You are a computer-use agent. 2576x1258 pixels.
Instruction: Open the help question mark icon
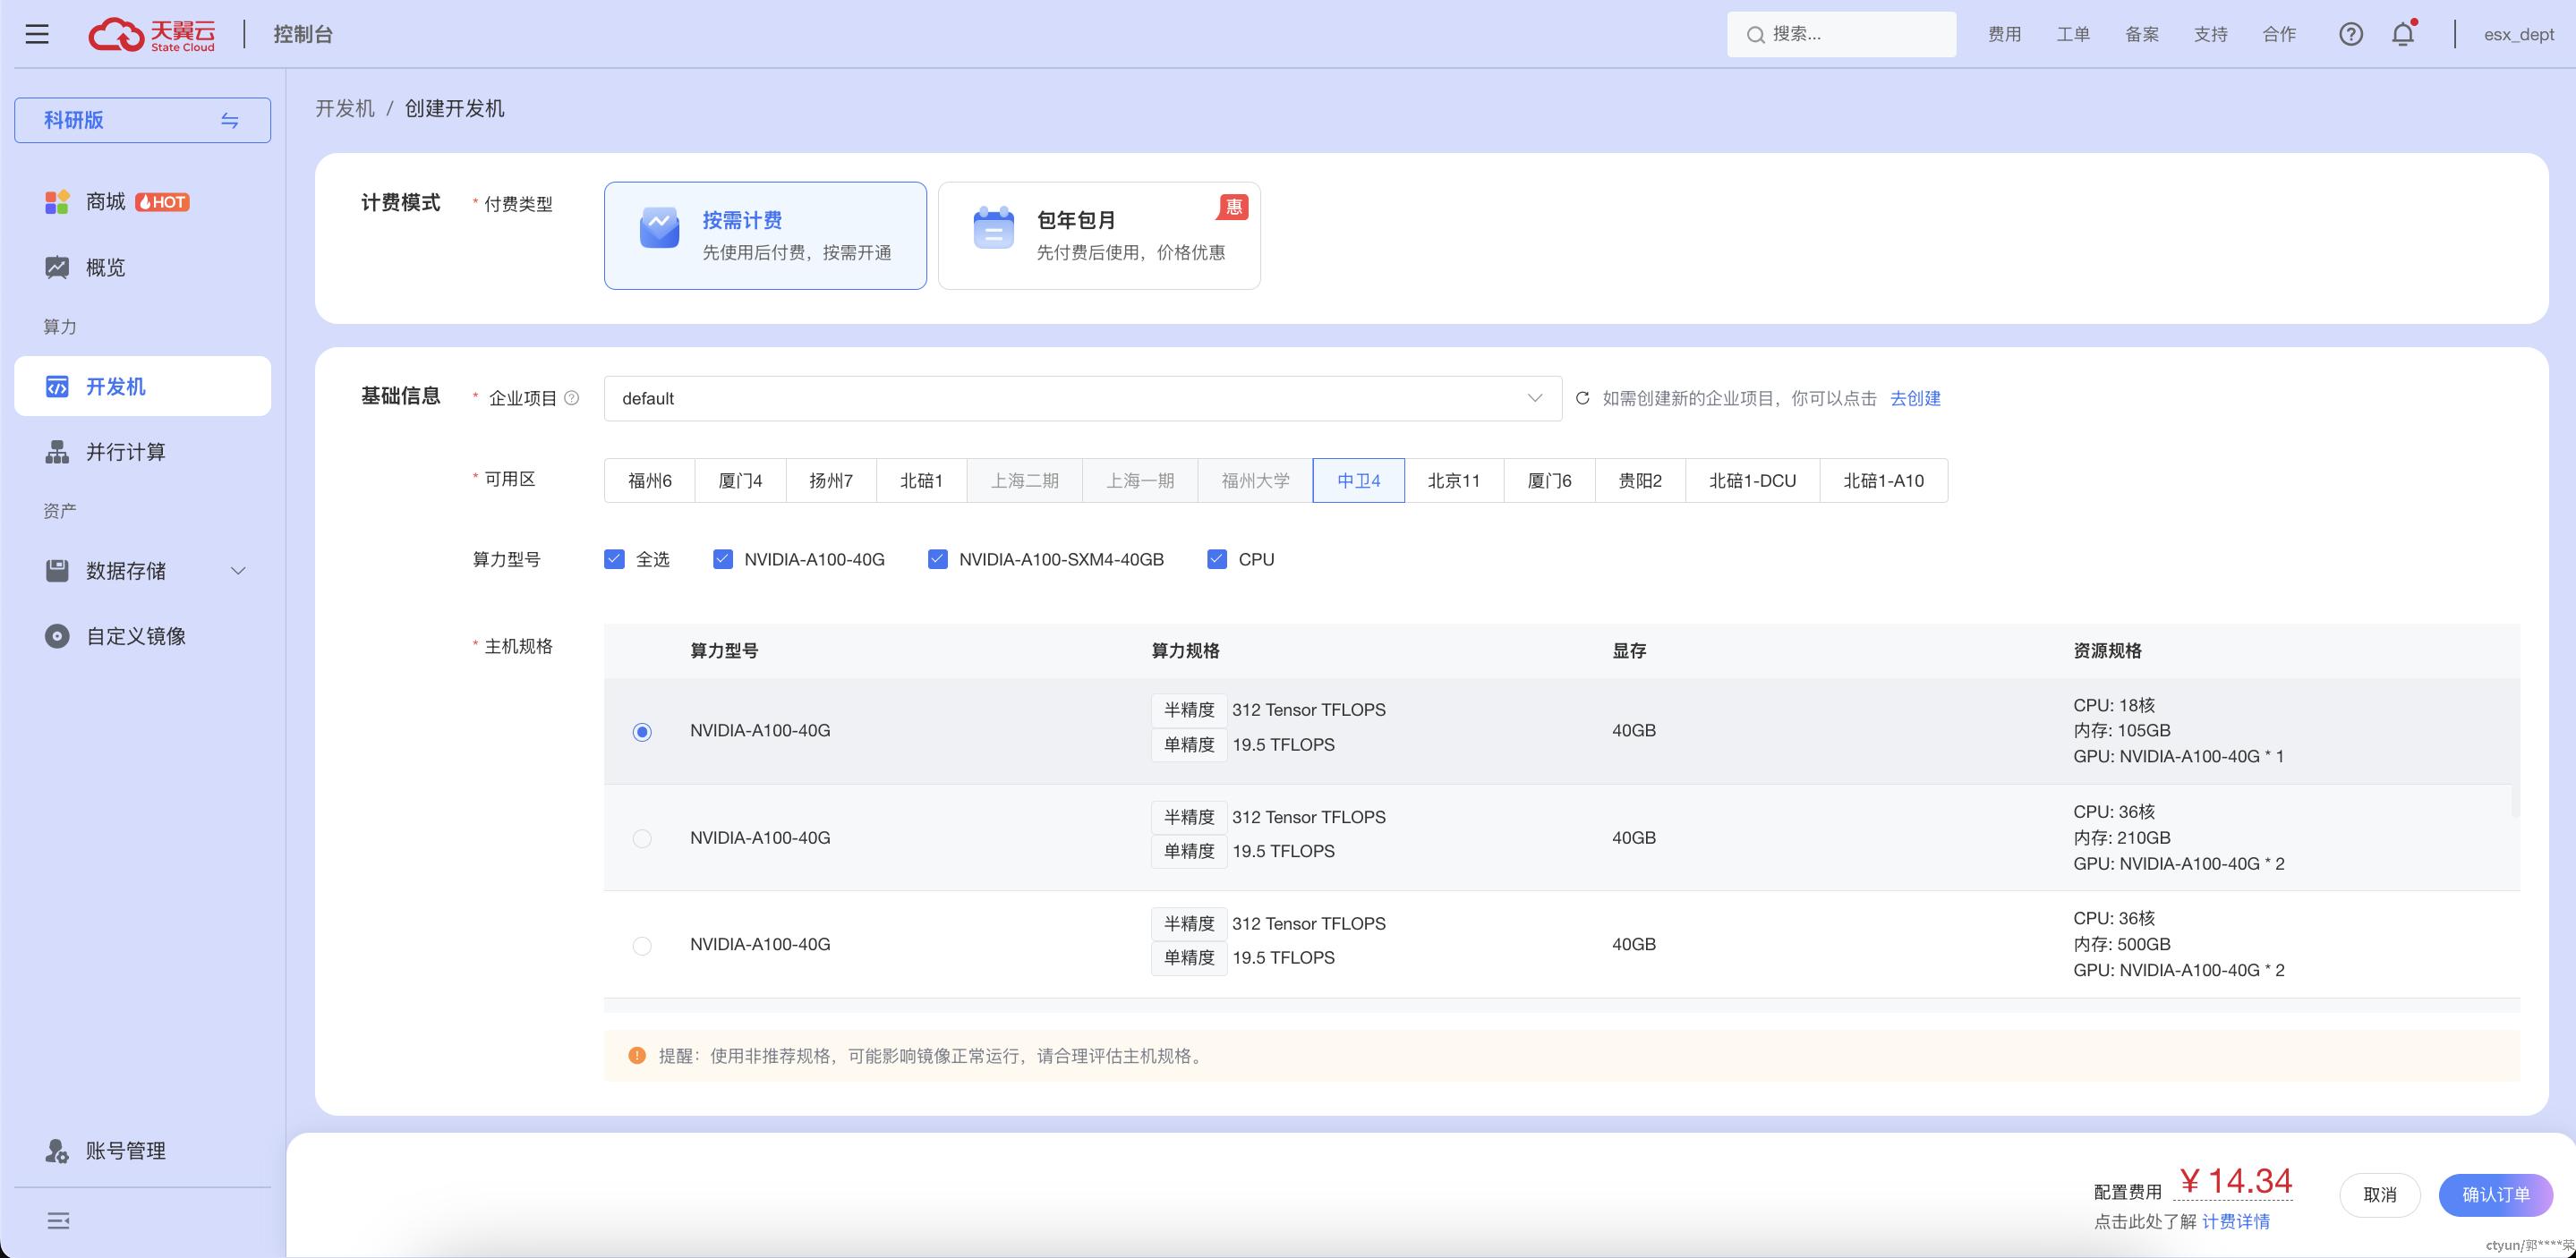click(2350, 34)
